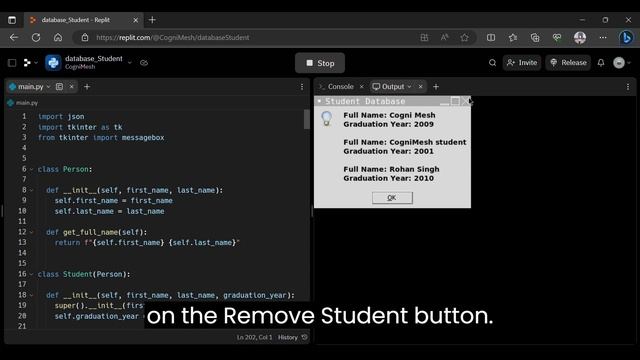View site info via the lock icon
Viewport: 640px width, 360px height.
click(x=85, y=38)
